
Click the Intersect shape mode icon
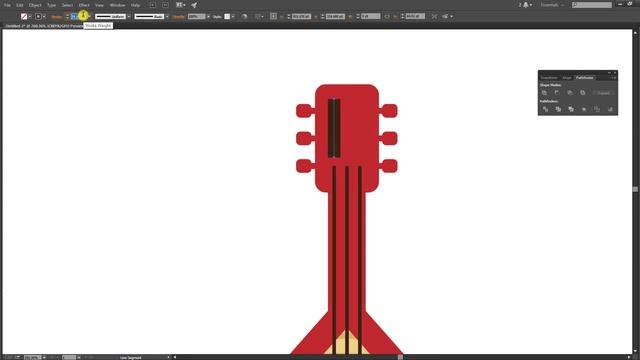tap(570, 93)
